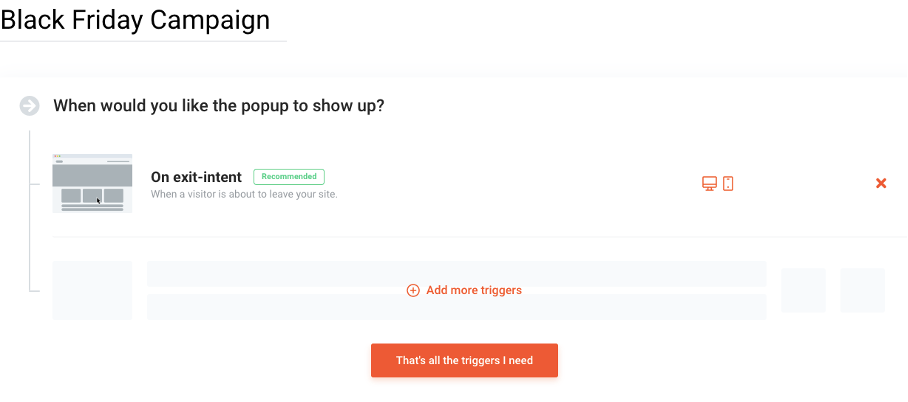
Task: Click the upper placeholder bar behind Add more triggers
Action: (456, 273)
